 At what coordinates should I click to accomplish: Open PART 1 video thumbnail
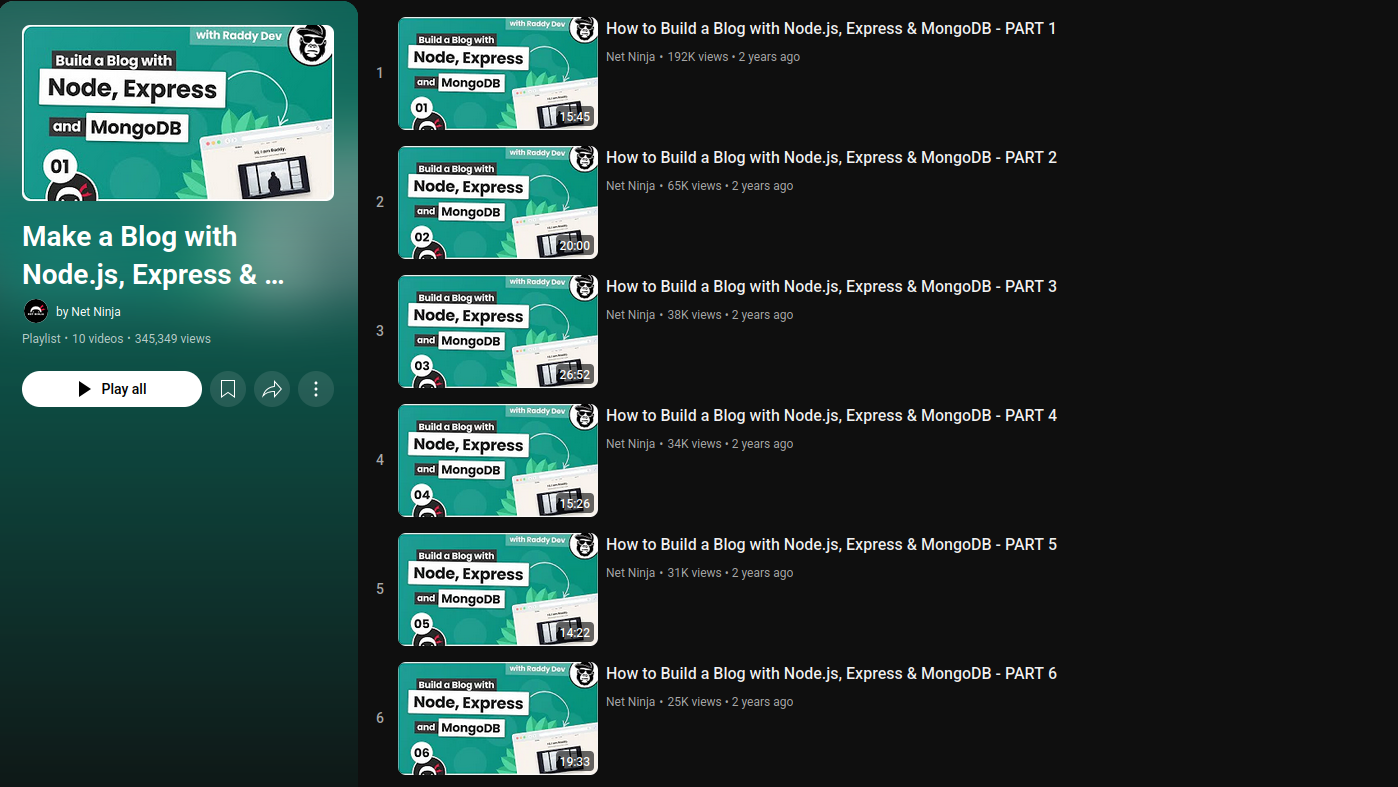pos(497,73)
